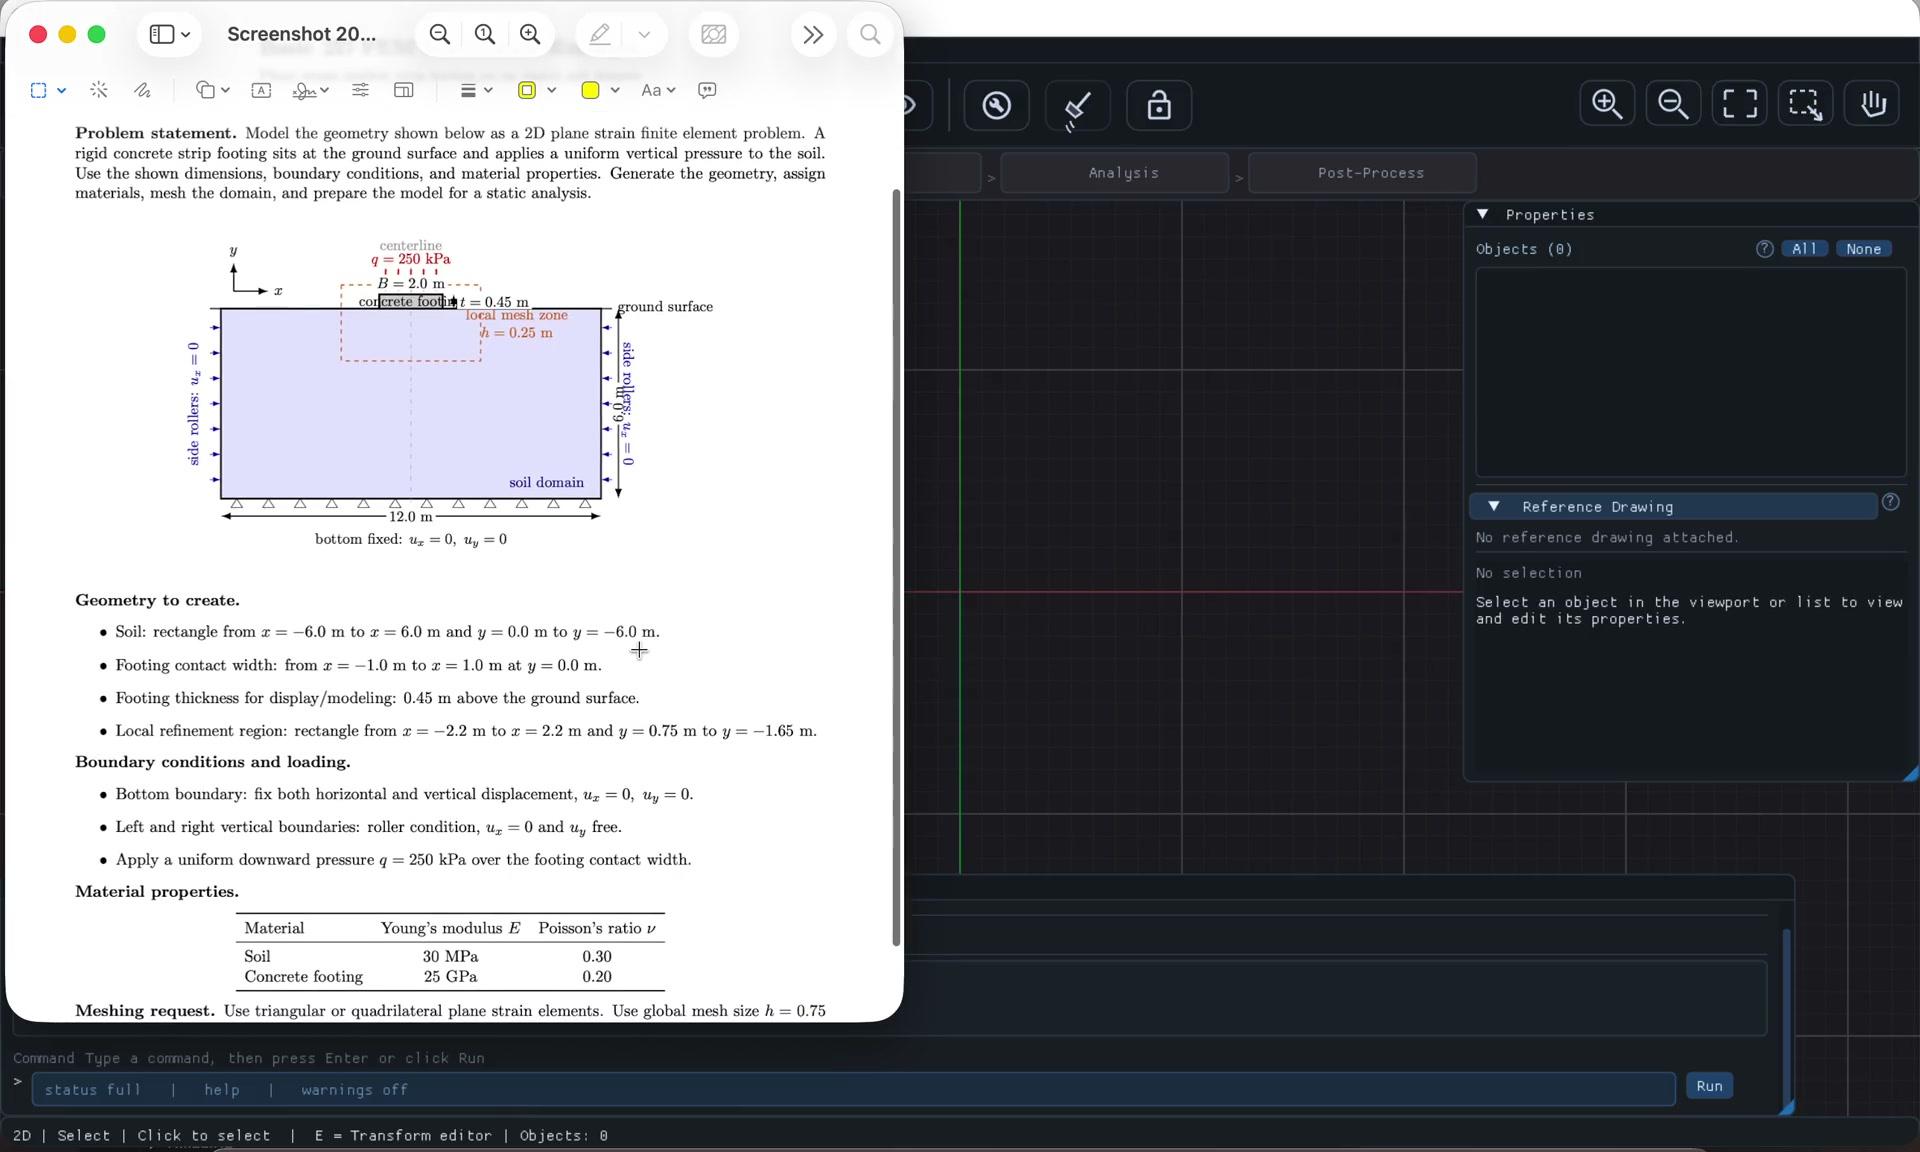The height and width of the screenshot is (1152, 1920).
Task: Select the Sketch drawing tool
Action: 143,90
